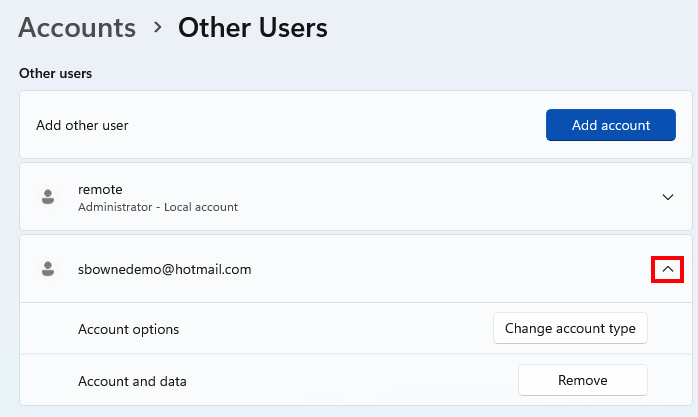Click the Other users section heading
The image size is (698, 417).
tap(56, 73)
